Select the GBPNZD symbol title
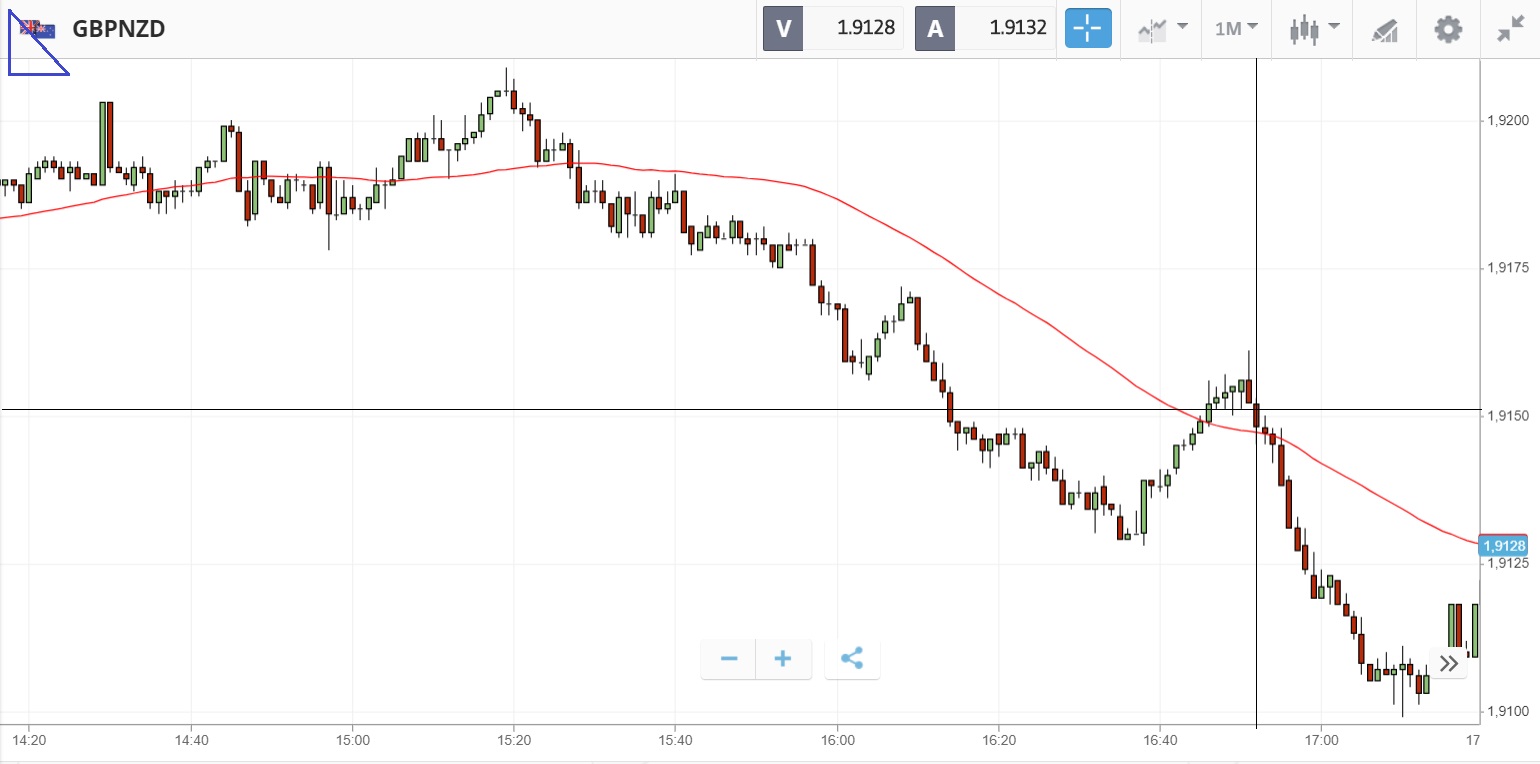 (x=119, y=29)
